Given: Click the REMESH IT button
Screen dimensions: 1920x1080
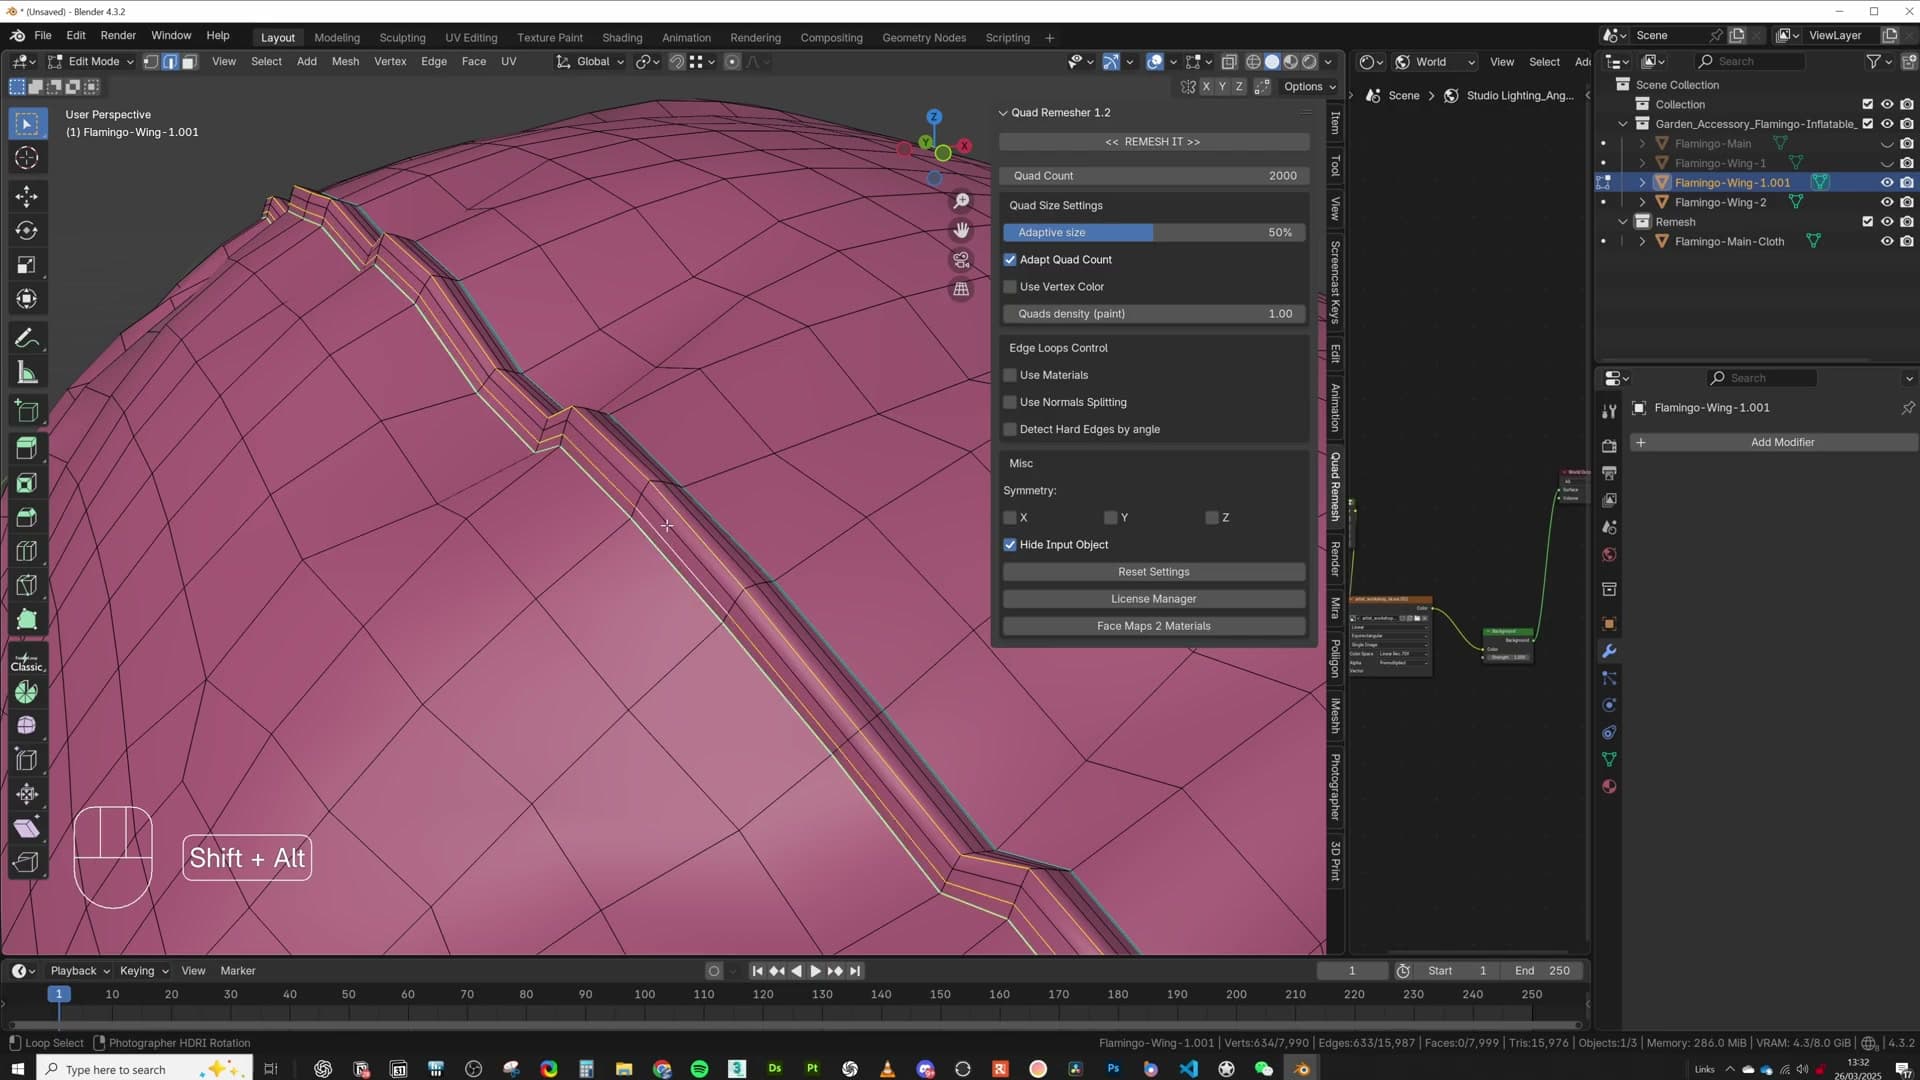Looking at the screenshot, I should click(1153, 142).
